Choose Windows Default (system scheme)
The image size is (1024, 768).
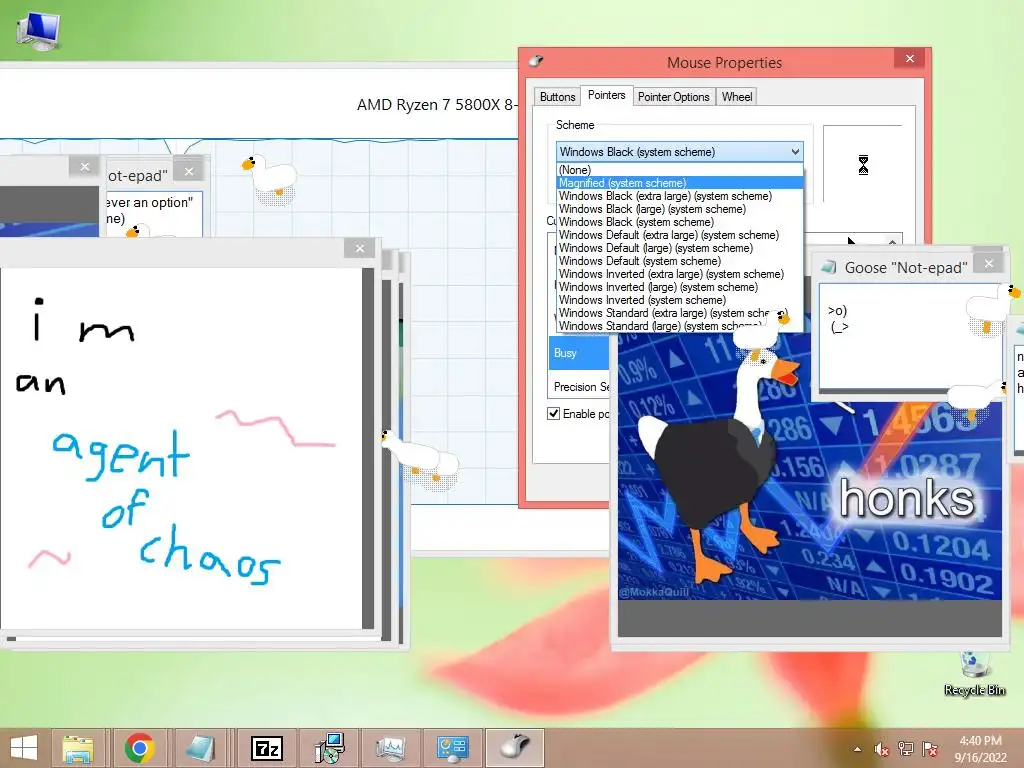tap(679, 261)
